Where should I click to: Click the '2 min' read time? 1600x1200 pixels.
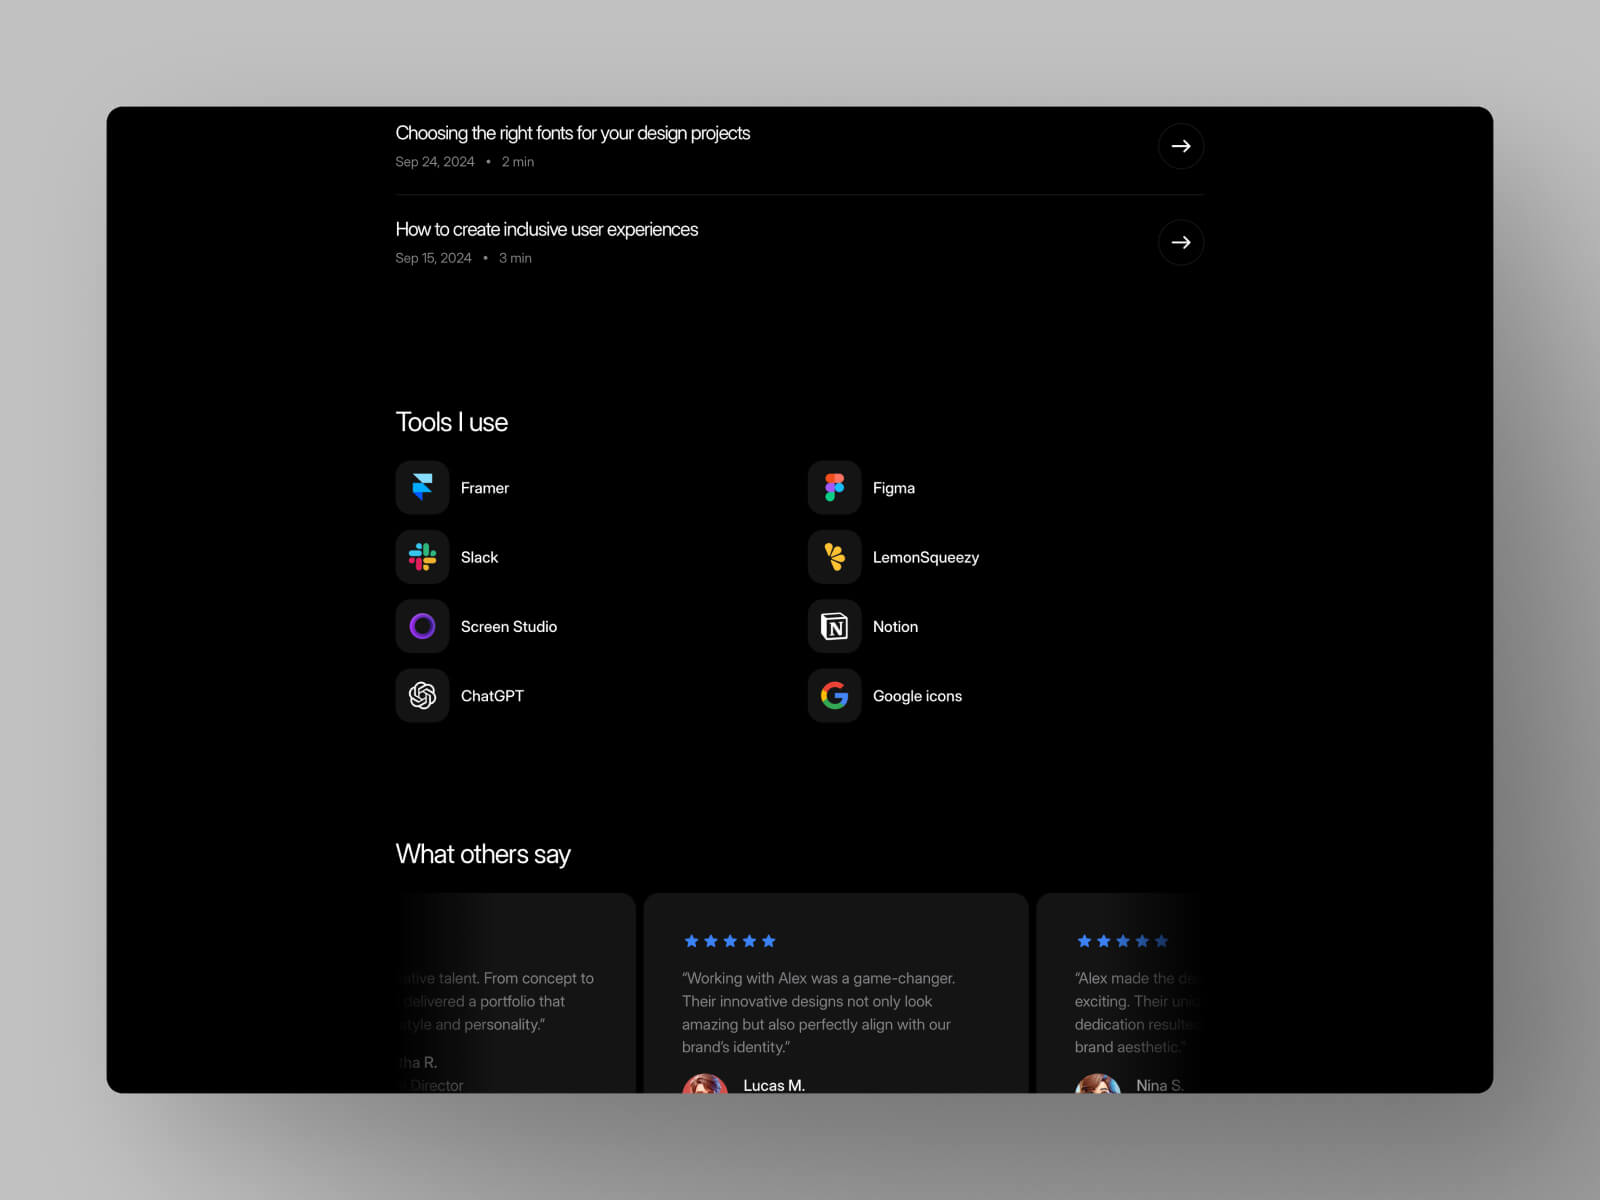pos(517,162)
